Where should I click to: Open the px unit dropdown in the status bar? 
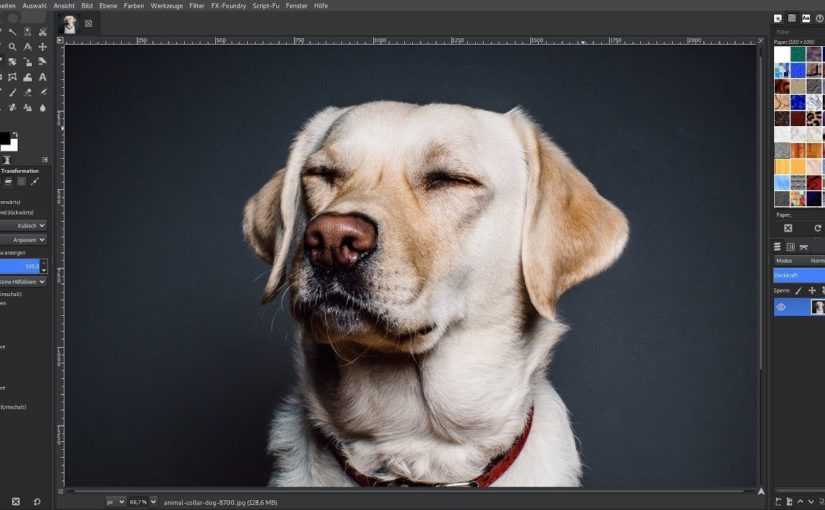116,502
